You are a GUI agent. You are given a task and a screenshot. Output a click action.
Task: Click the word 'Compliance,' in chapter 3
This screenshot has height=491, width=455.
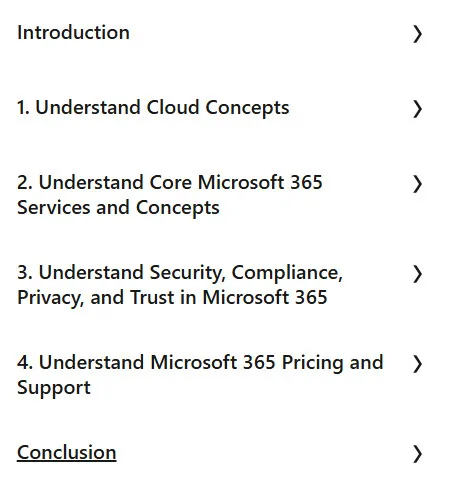point(287,273)
